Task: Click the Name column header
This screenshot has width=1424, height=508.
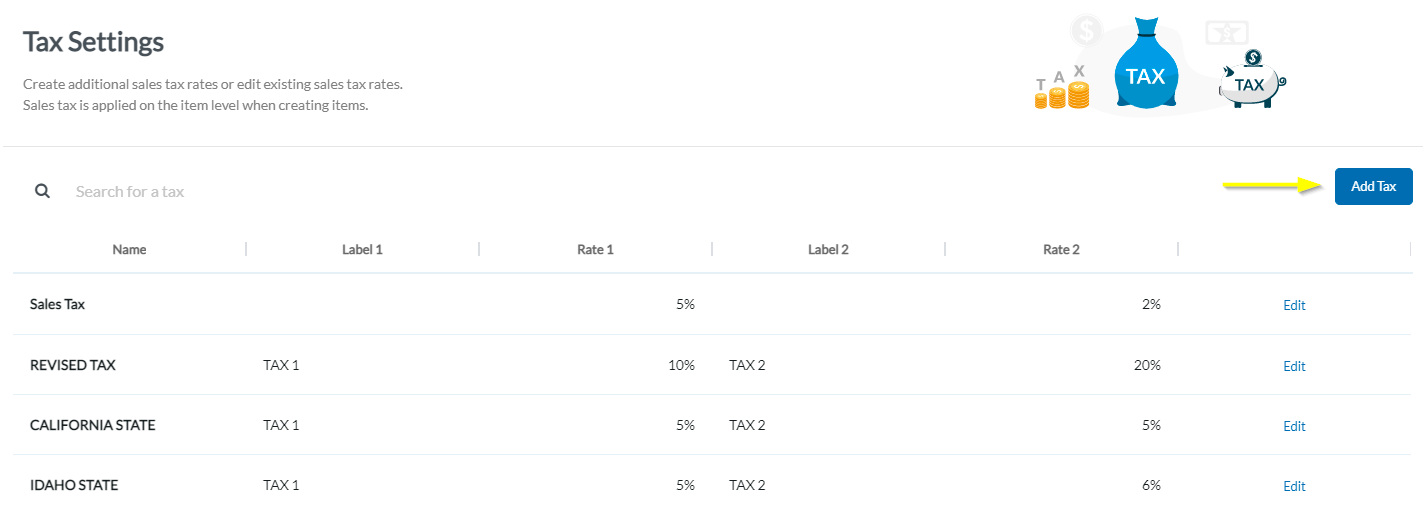Action: 129,249
